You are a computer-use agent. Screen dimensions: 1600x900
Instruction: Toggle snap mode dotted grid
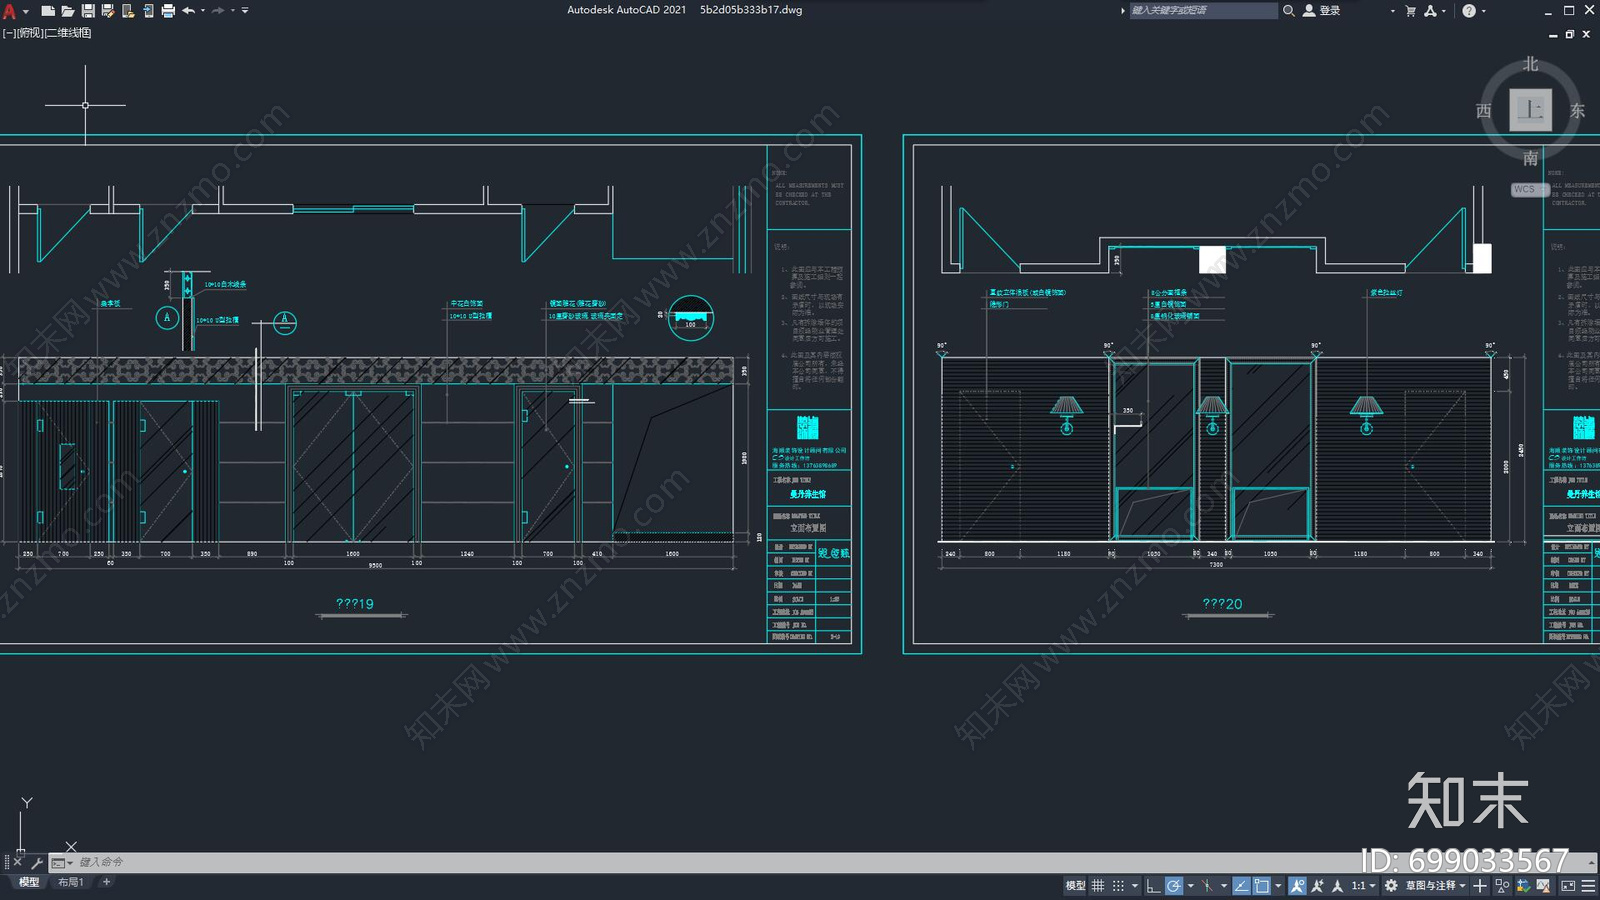1118,885
